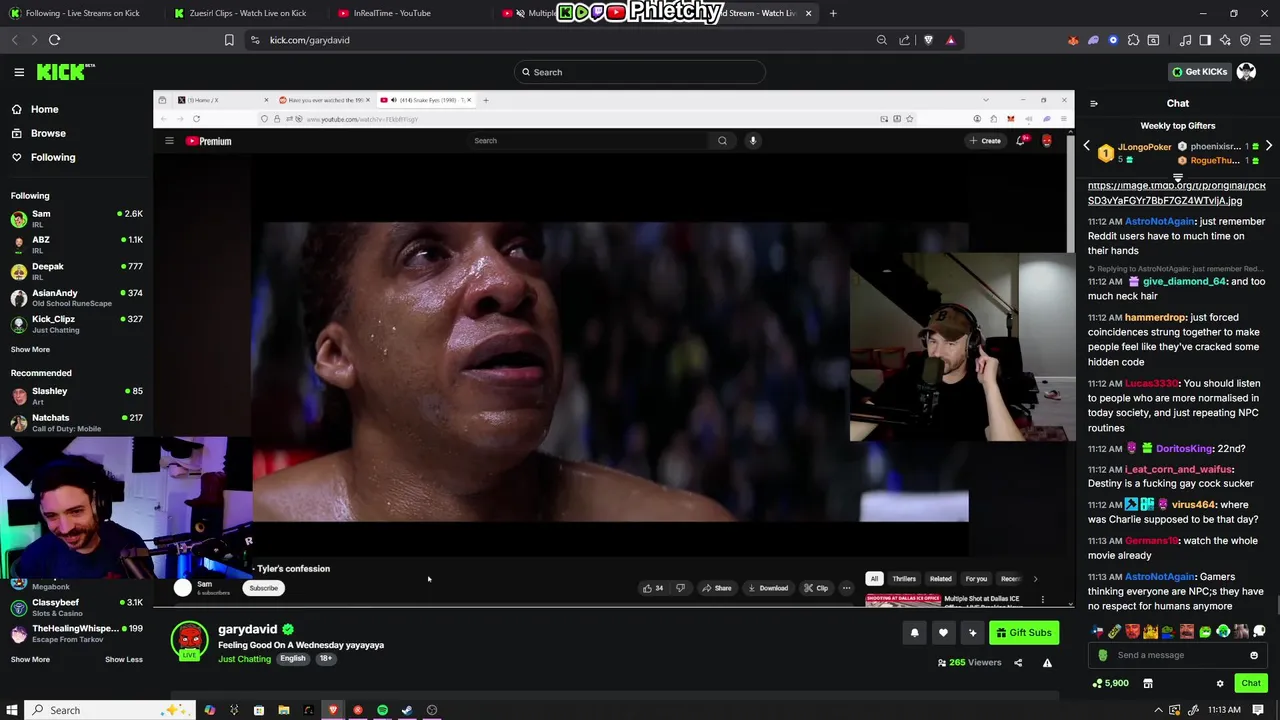
Task: Toggle the browser sidebar panel icon
Action: (x=1205, y=40)
